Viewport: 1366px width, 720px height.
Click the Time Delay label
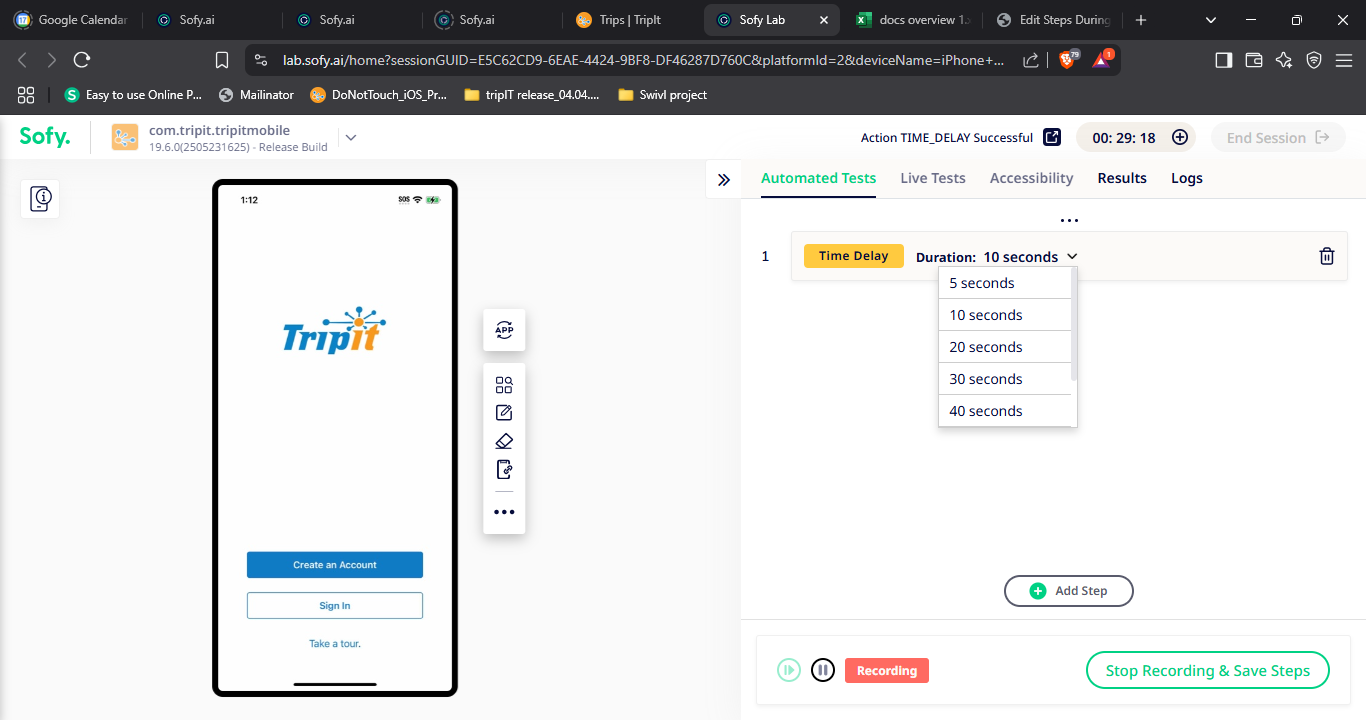point(854,256)
